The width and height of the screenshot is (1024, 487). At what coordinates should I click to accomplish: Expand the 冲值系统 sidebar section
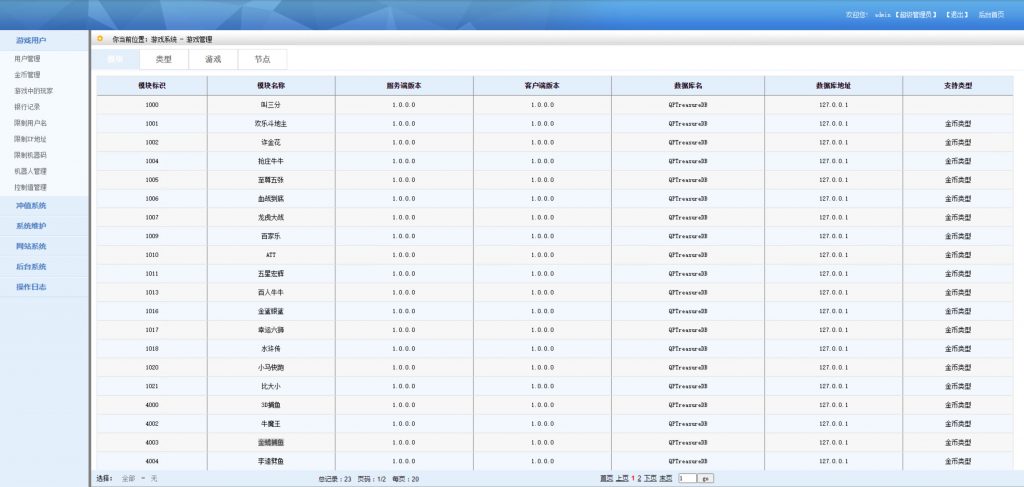(31, 206)
